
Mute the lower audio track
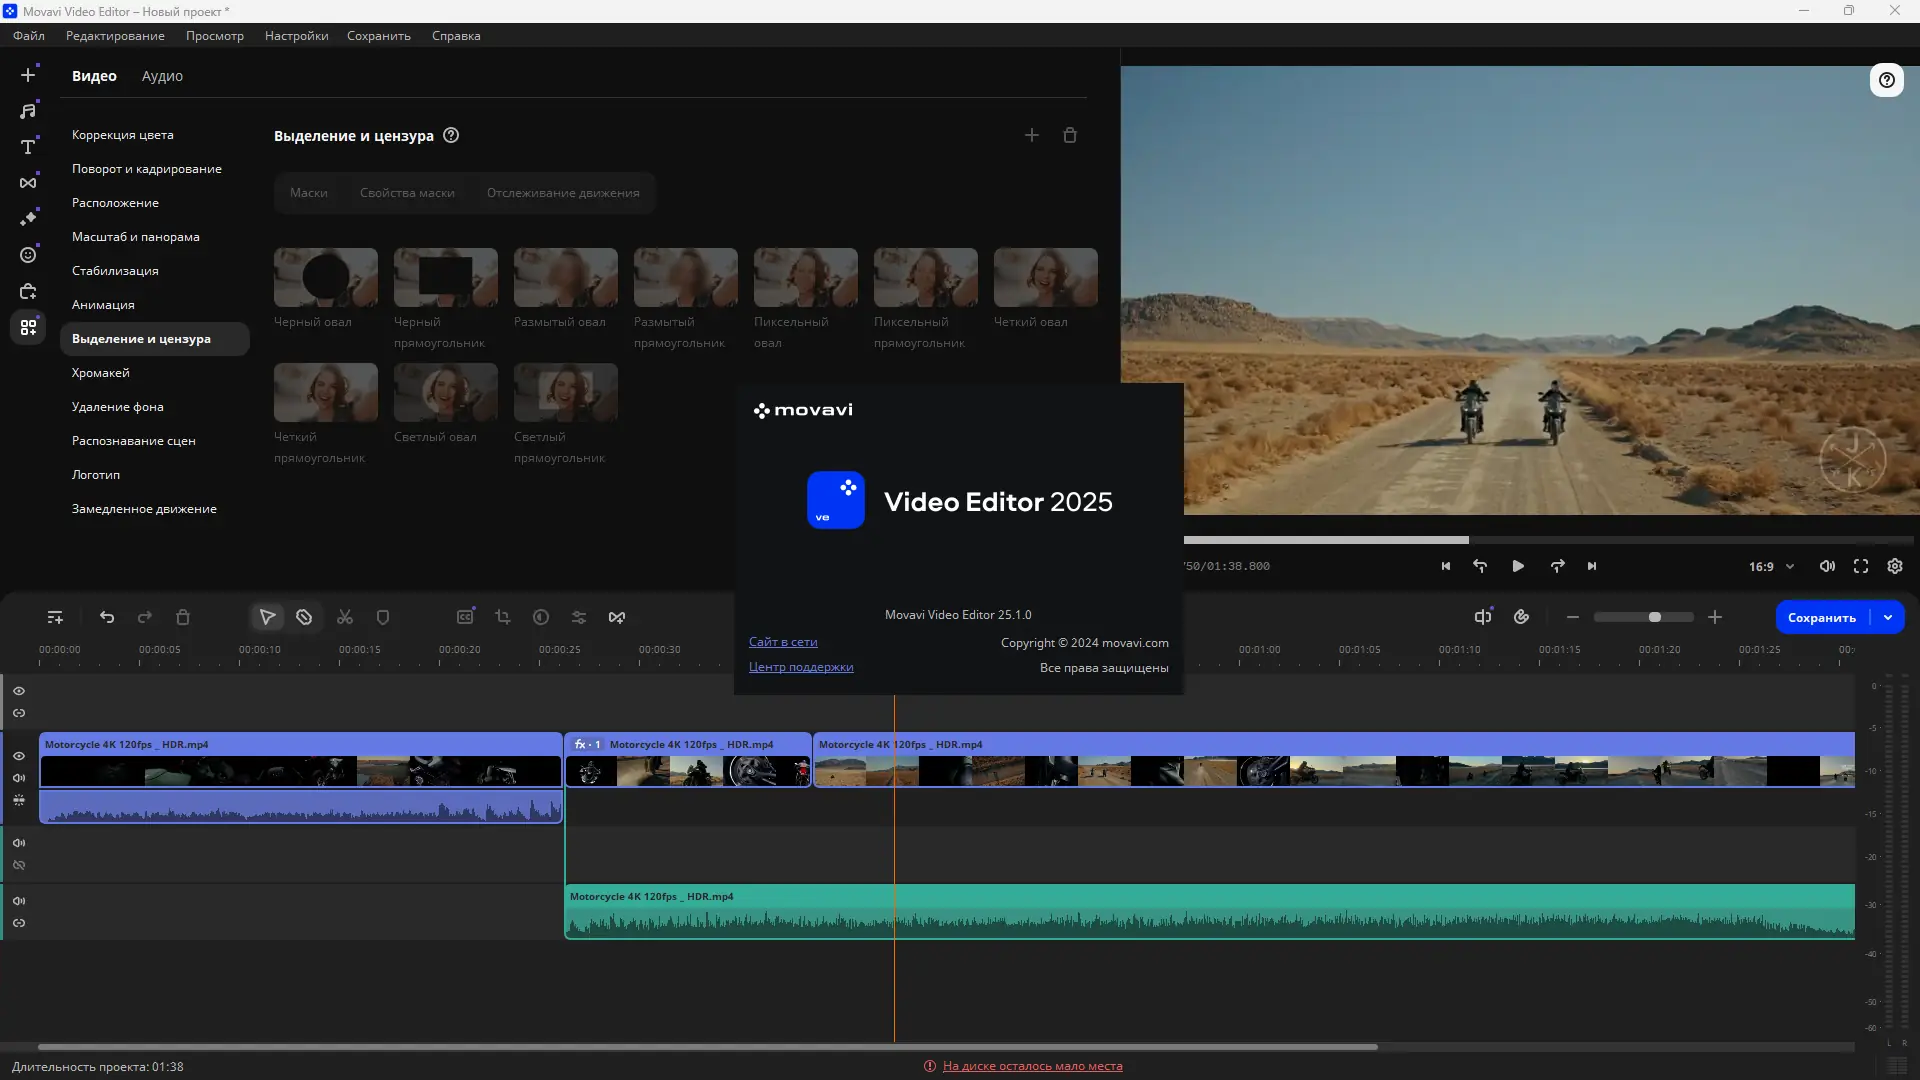coord(19,901)
